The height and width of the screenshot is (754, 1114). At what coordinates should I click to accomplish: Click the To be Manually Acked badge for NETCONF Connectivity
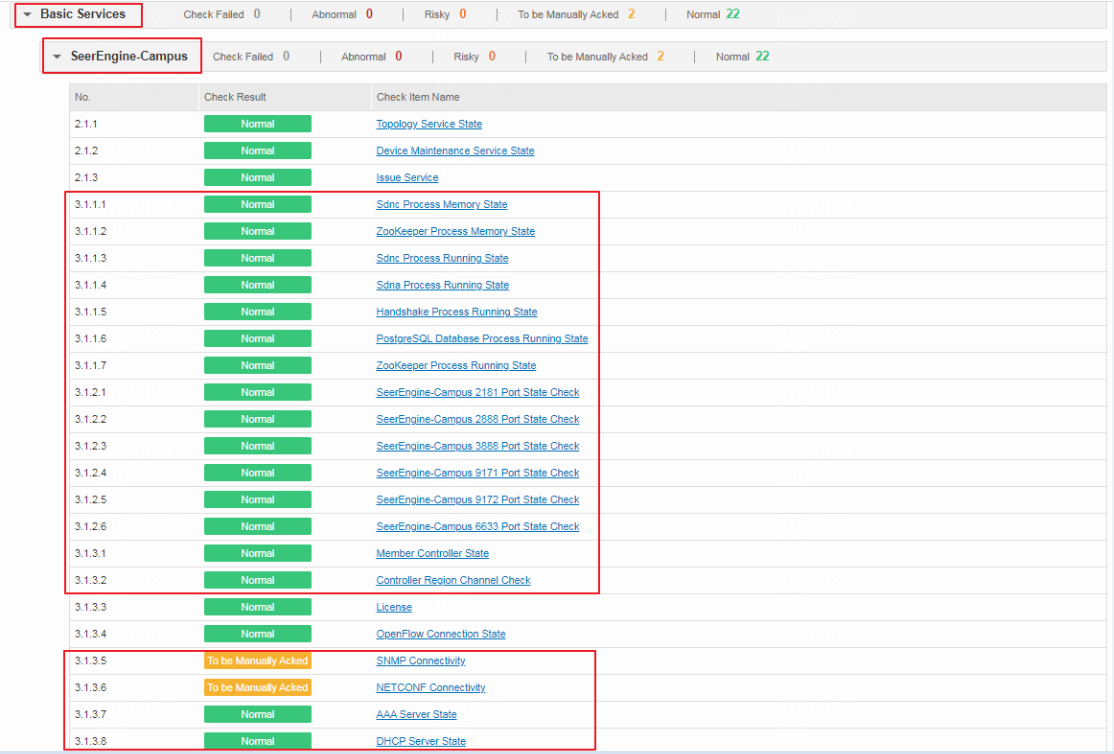(x=257, y=688)
